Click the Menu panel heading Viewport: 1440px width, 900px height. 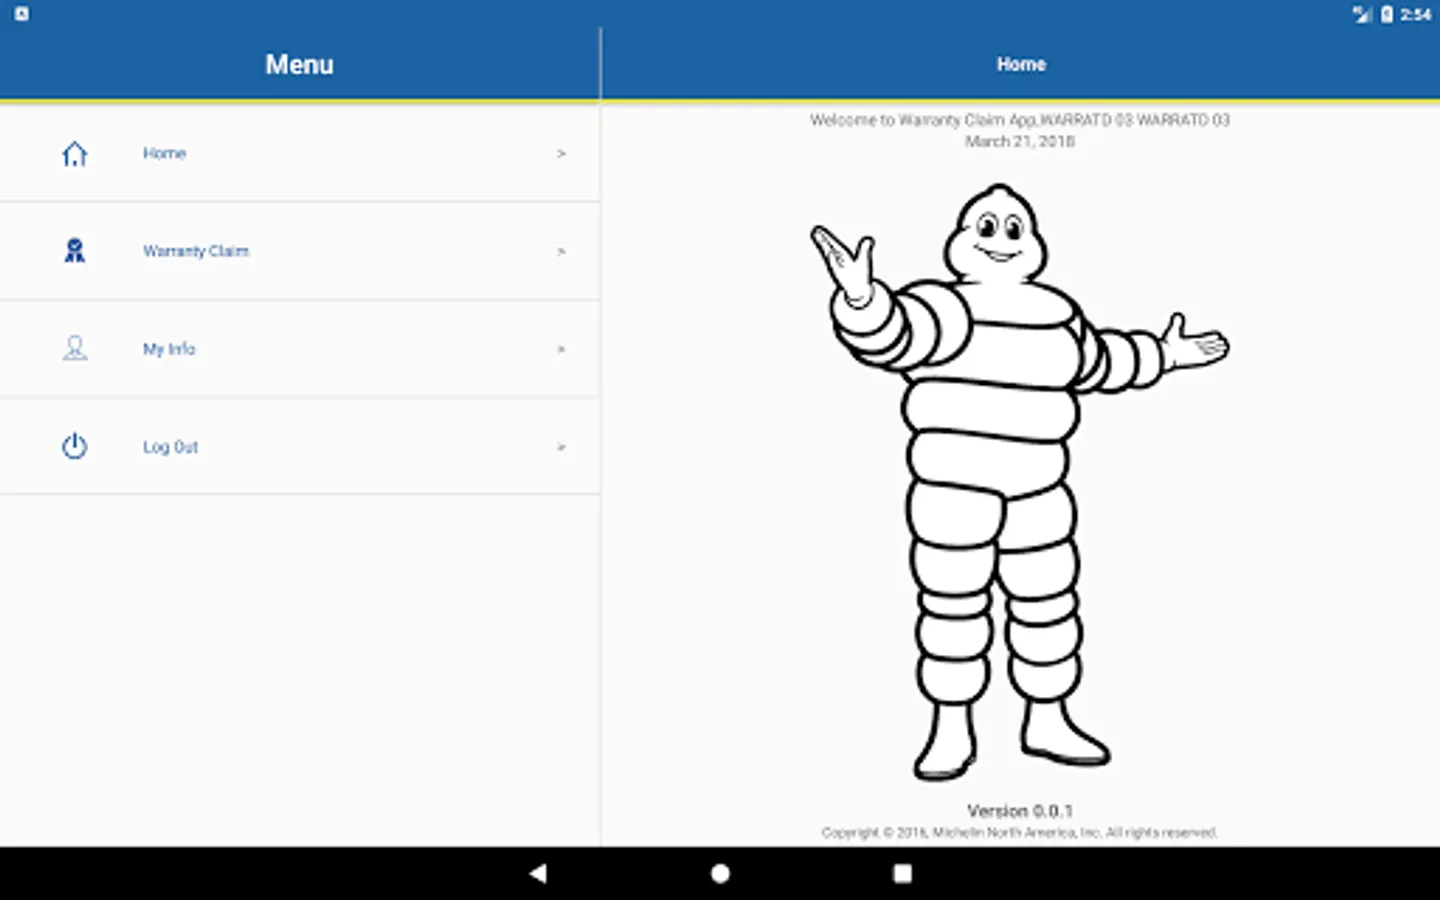(x=300, y=64)
